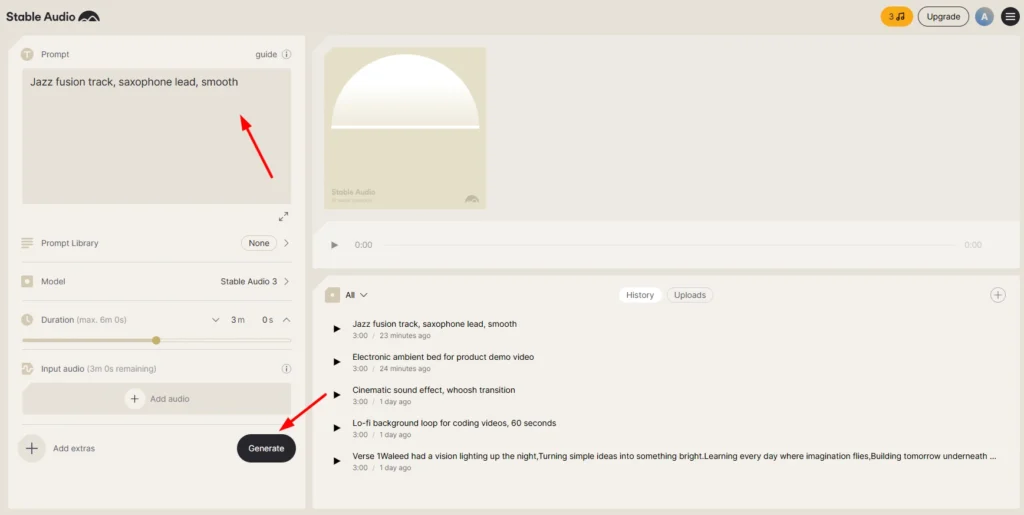
Task: Open the credits counter badge
Action: click(x=897, y=17)
